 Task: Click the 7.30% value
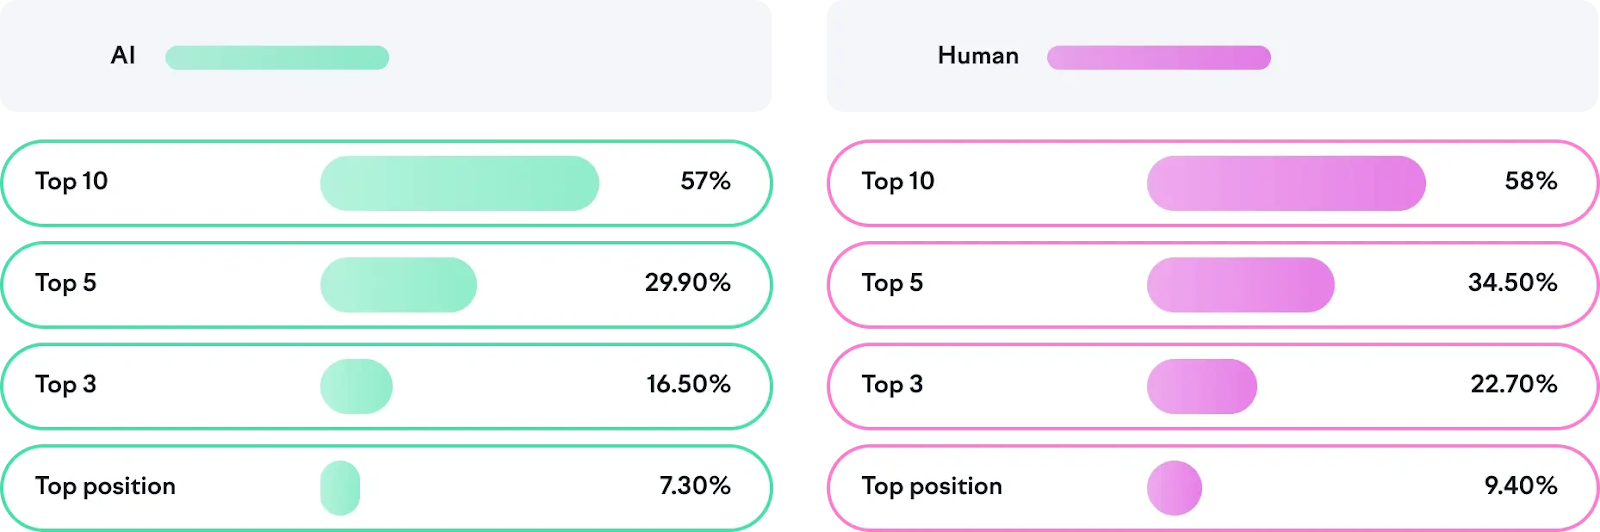pyautogui.click(x=694, y=486)
